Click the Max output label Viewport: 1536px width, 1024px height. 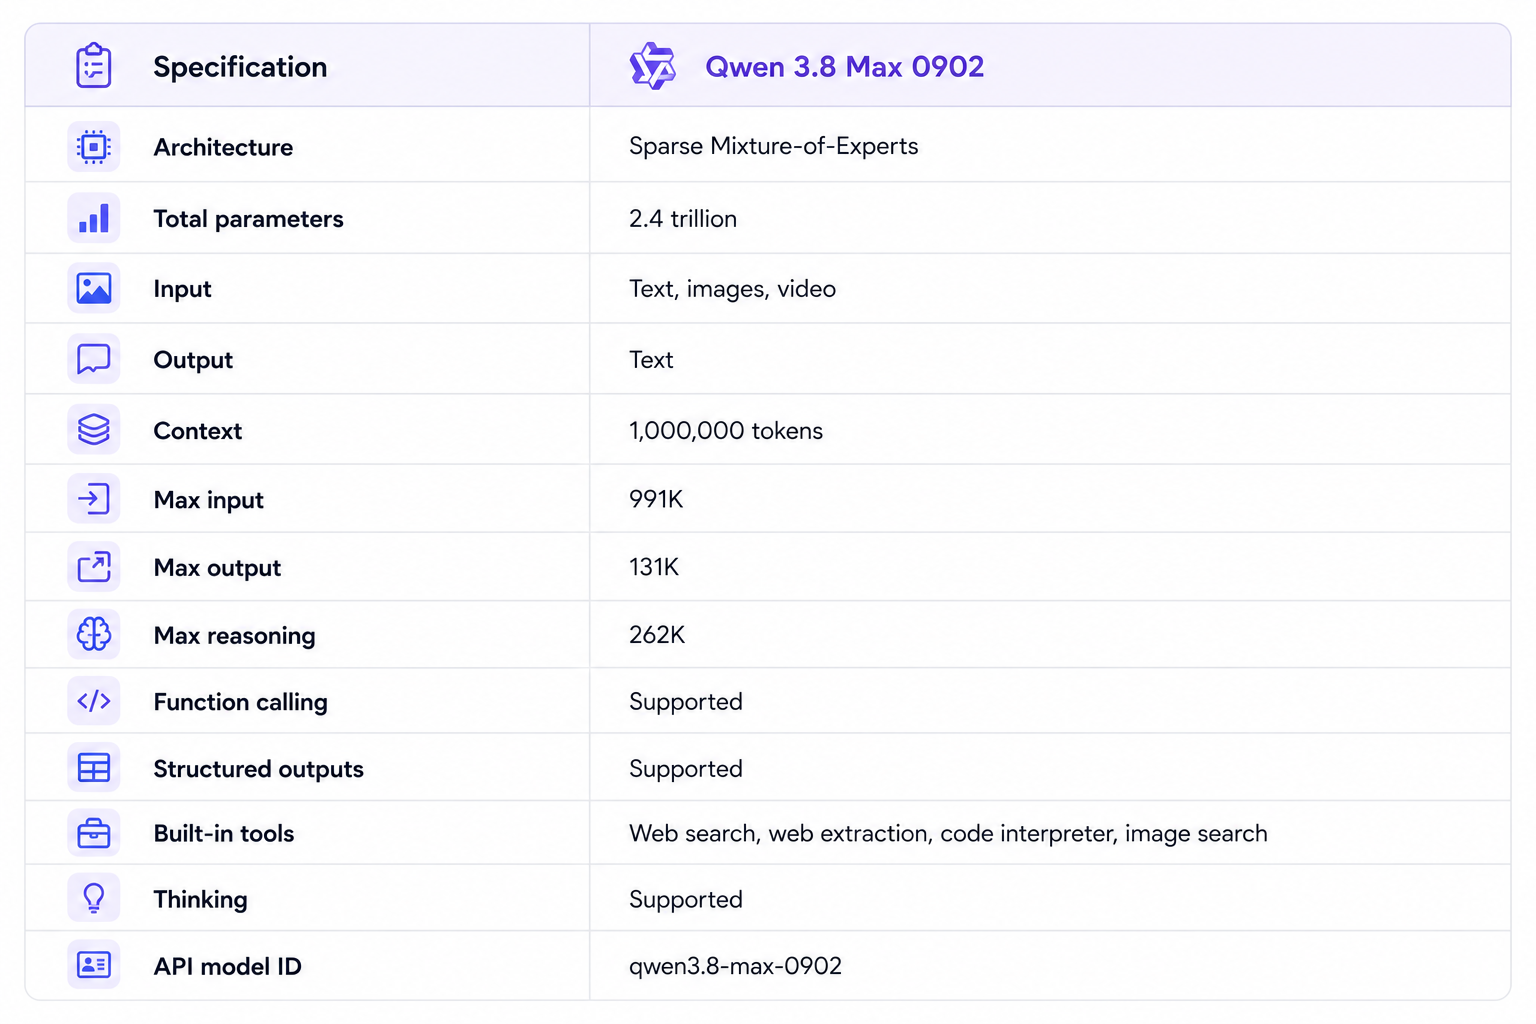tap(217, 568)
